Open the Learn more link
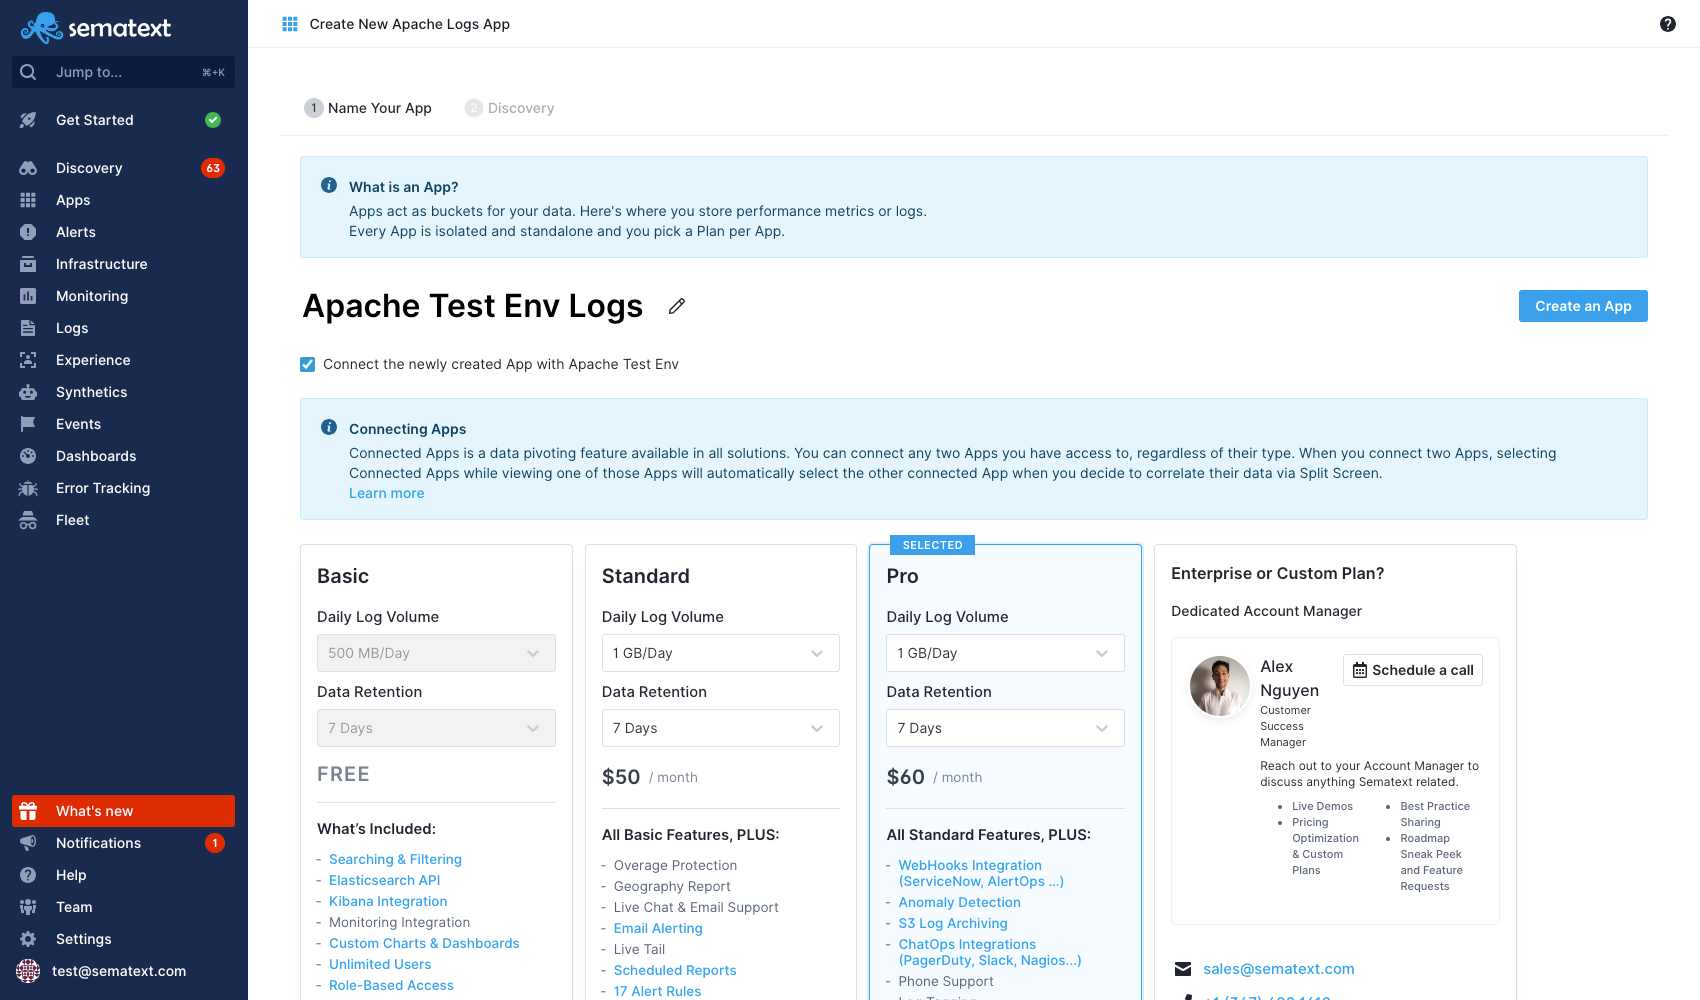The height and width of the screenshot is (1000, 1700). (x=387, y=493)
